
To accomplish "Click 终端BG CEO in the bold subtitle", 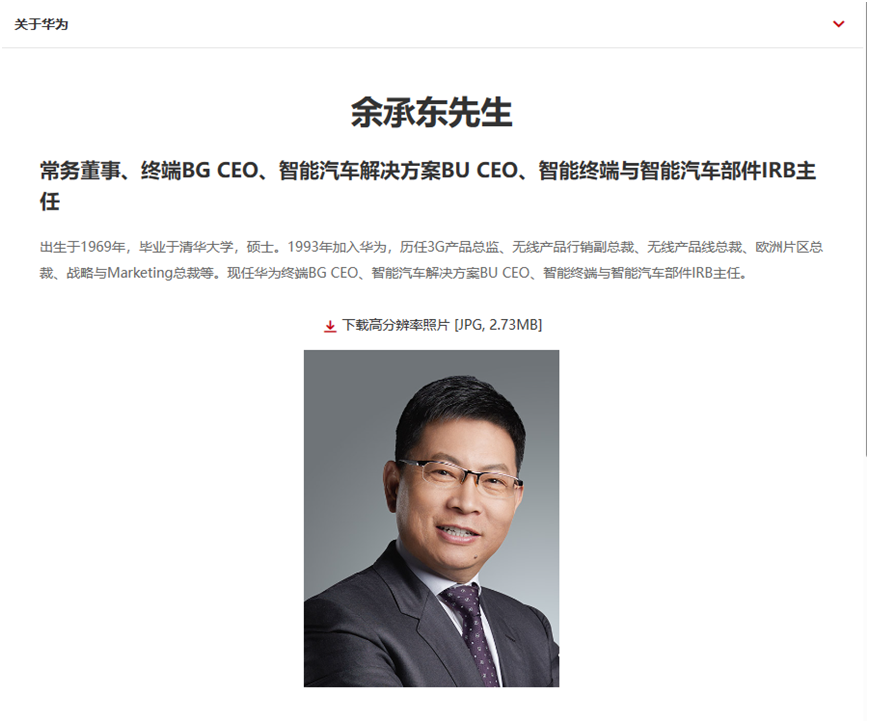I will 200,170.
